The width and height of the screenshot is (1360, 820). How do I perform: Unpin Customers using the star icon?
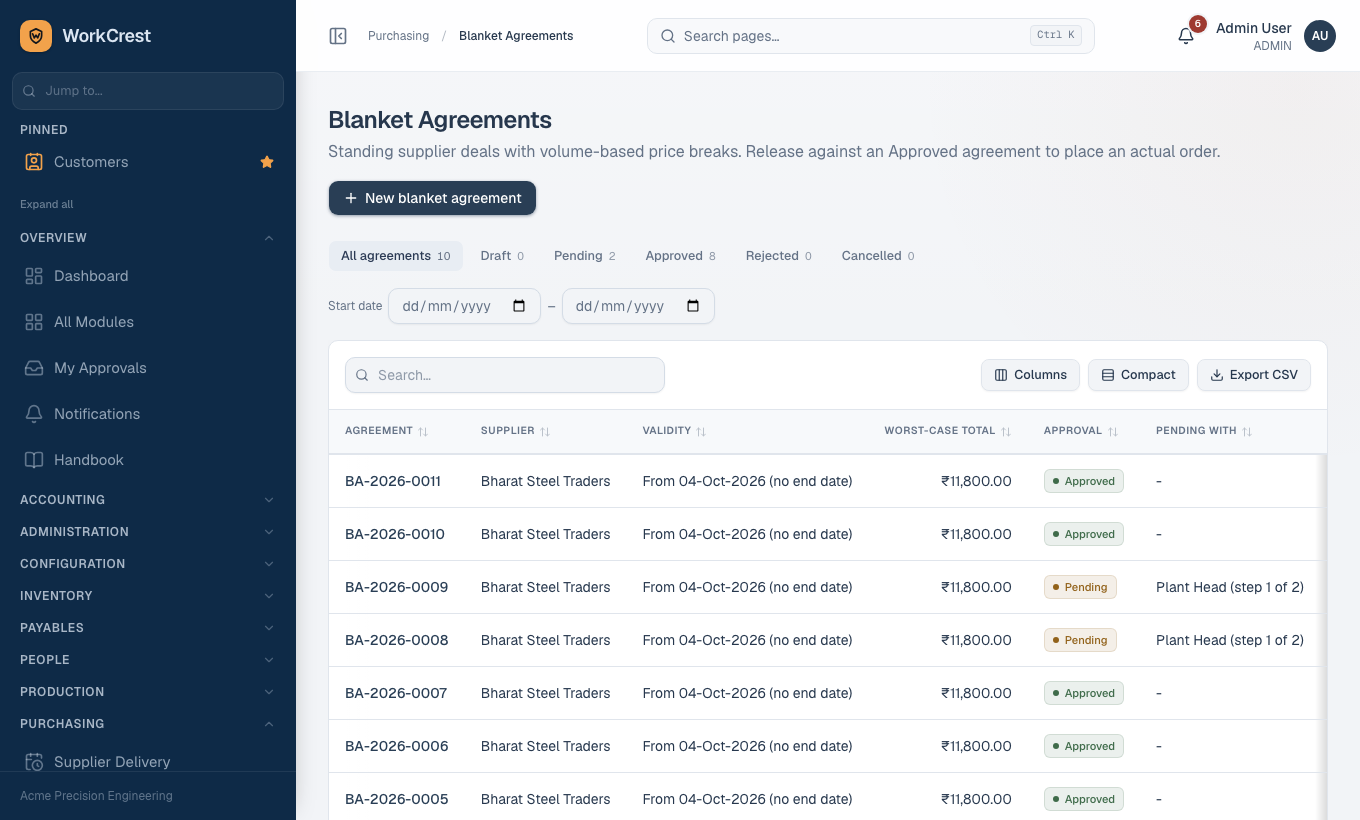click(x=267, y=162)
